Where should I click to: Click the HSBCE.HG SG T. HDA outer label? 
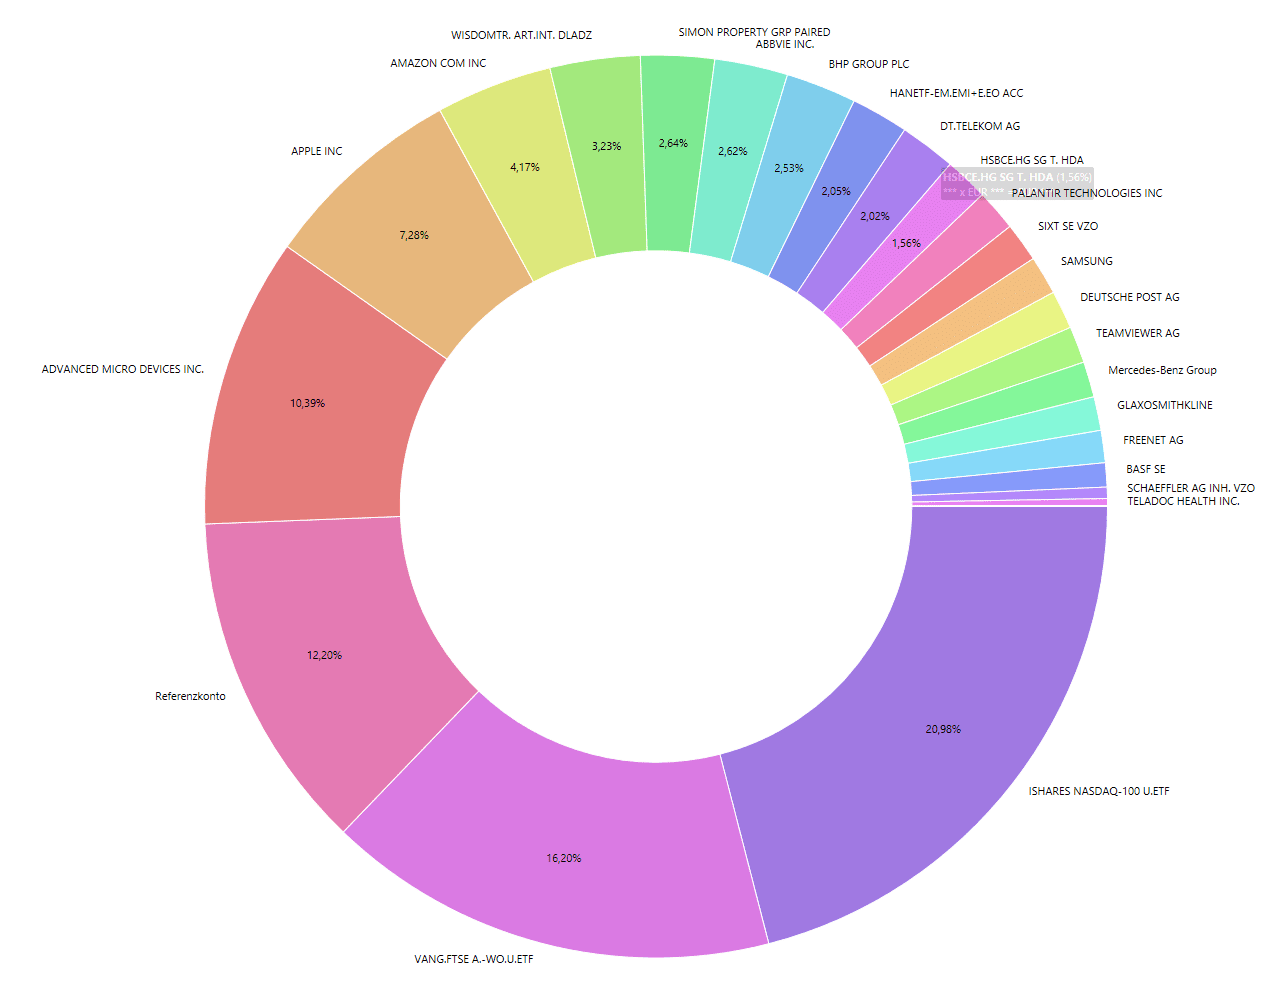click(1032, 160)
